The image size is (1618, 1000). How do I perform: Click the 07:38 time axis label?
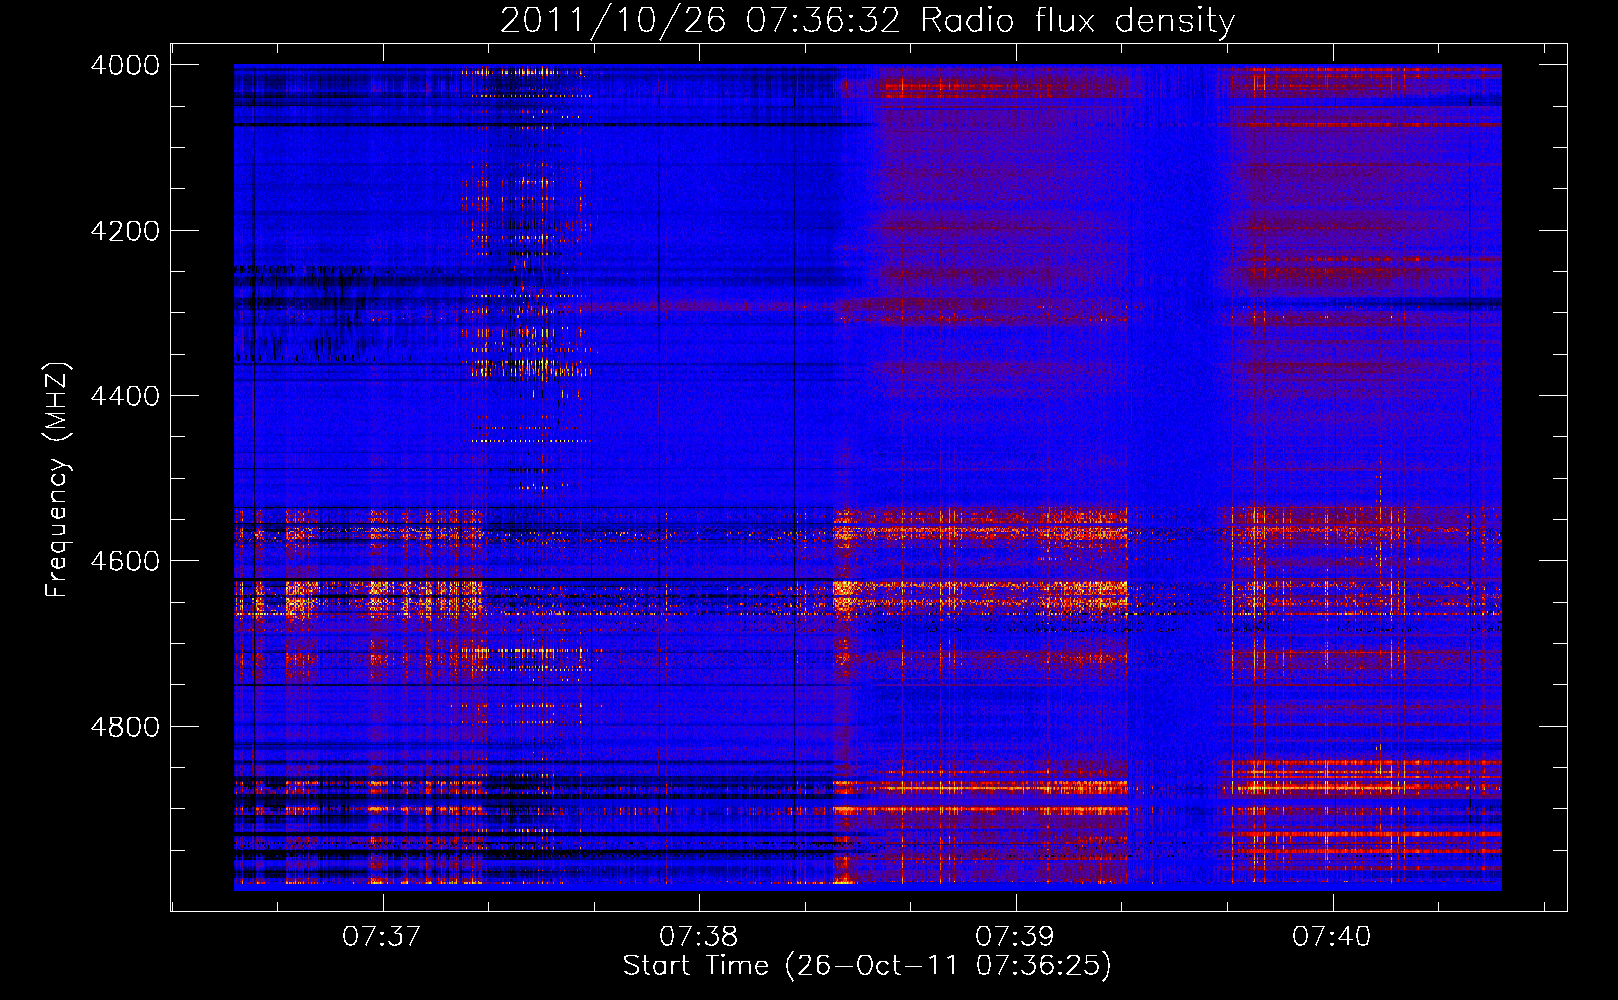[698, 937]
